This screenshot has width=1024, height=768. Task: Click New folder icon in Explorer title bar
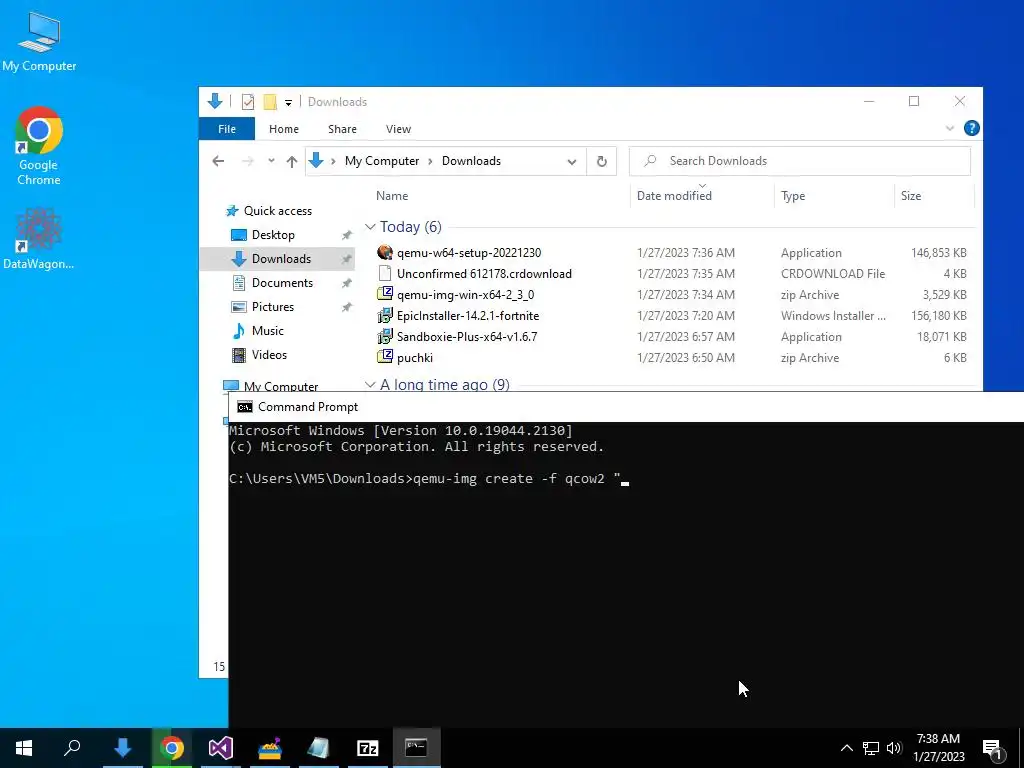pos(270,102)
